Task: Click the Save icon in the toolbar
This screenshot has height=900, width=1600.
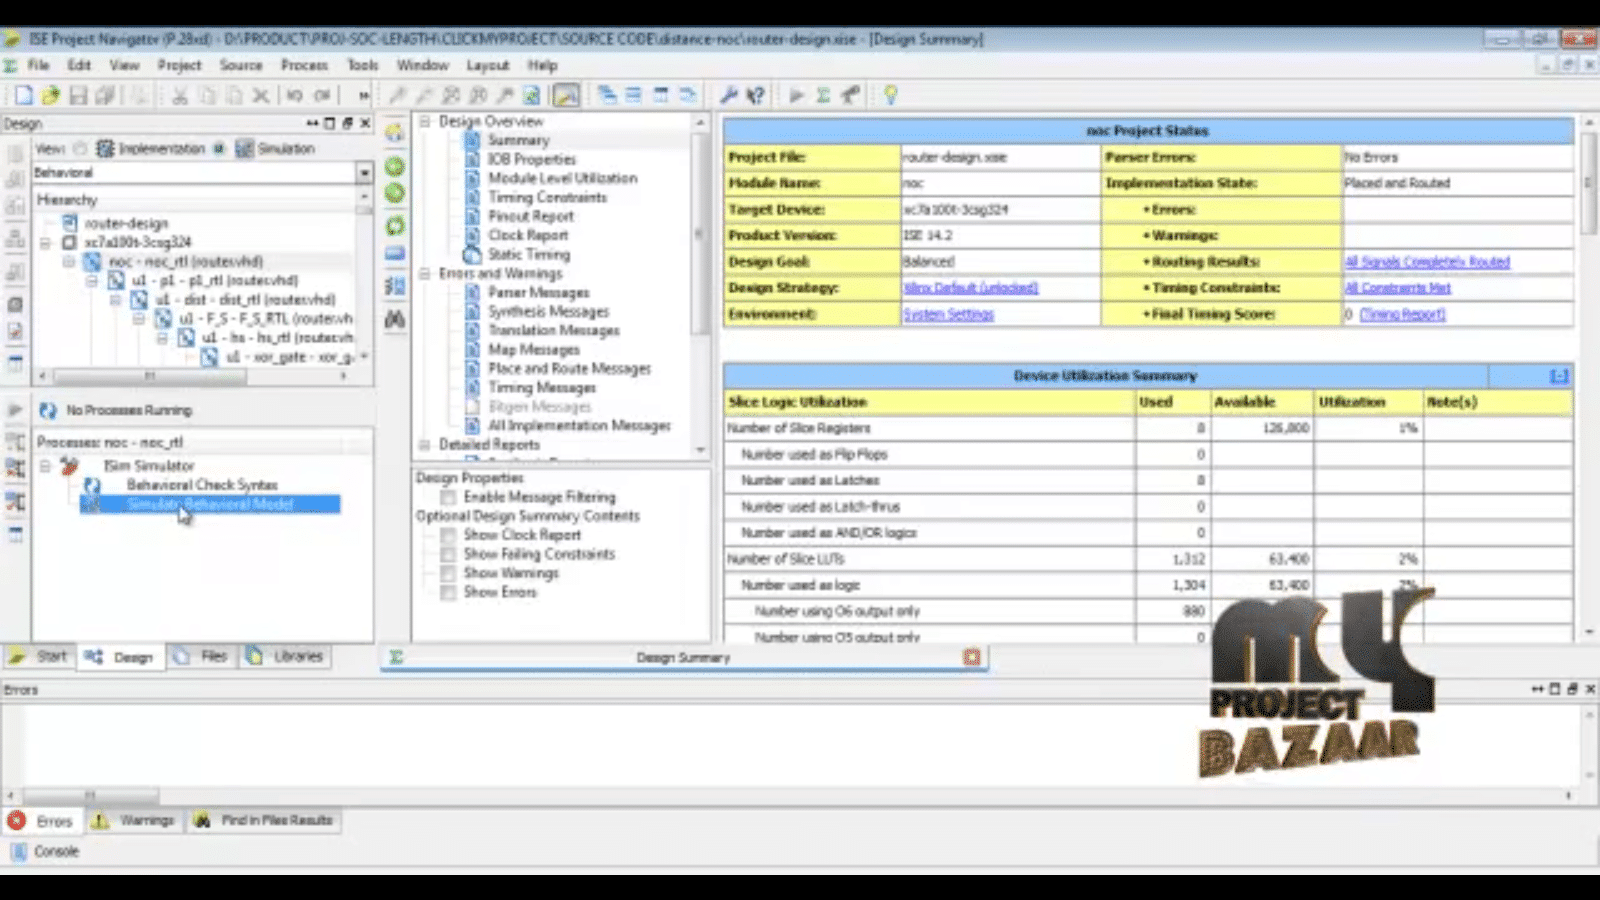Action: pos(77,95)
